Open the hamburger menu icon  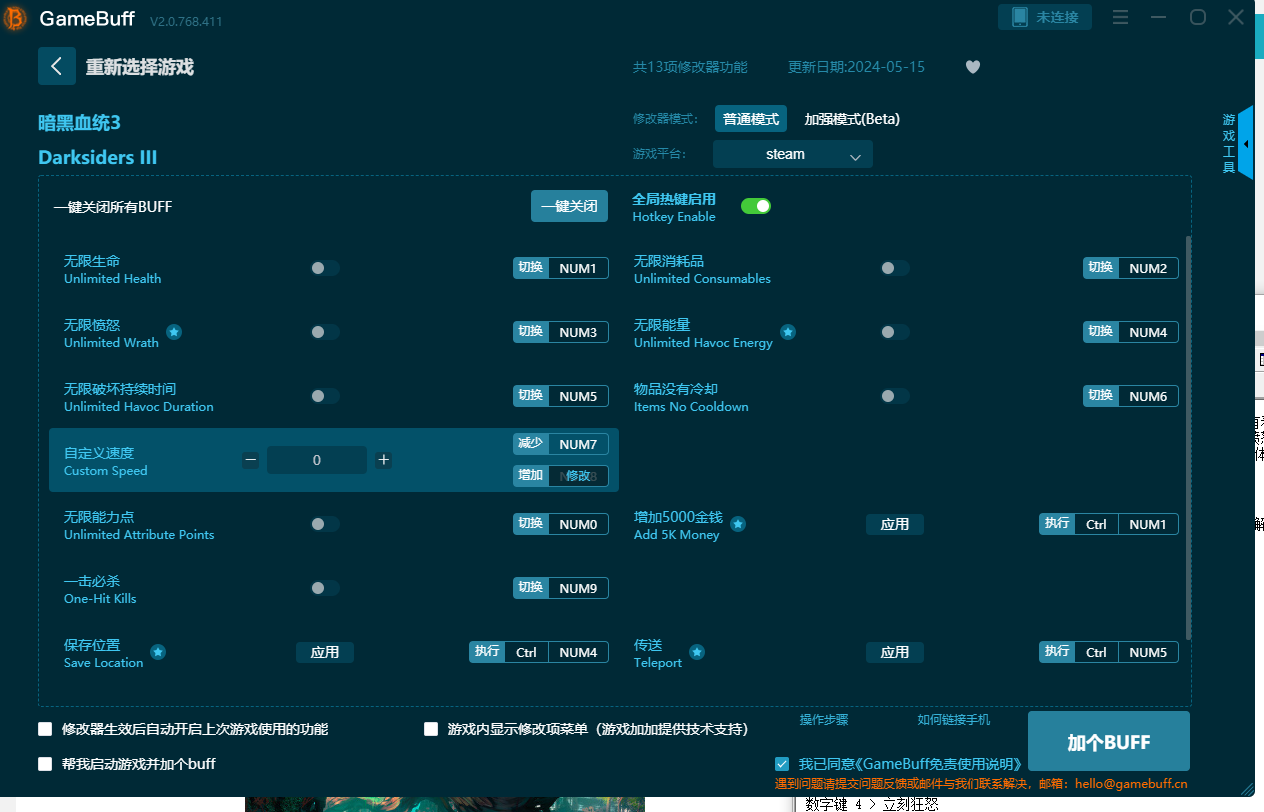point(1120,17)
